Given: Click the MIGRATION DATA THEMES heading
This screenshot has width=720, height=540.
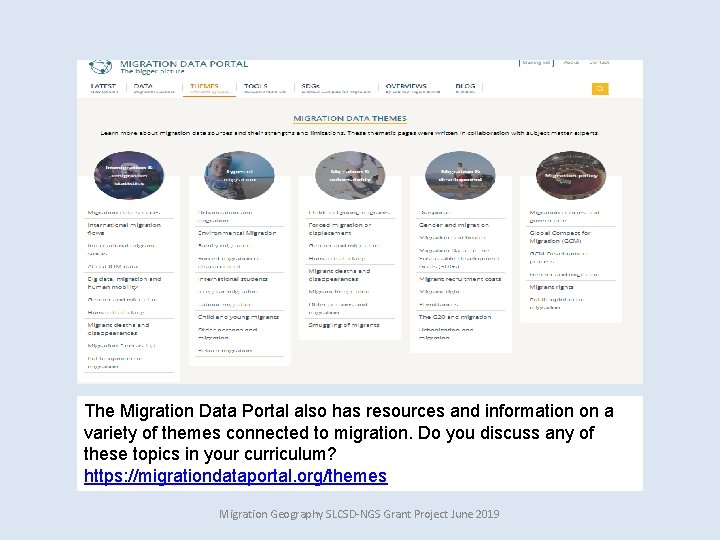Looking at the screenshot, I should pos(350,118).
